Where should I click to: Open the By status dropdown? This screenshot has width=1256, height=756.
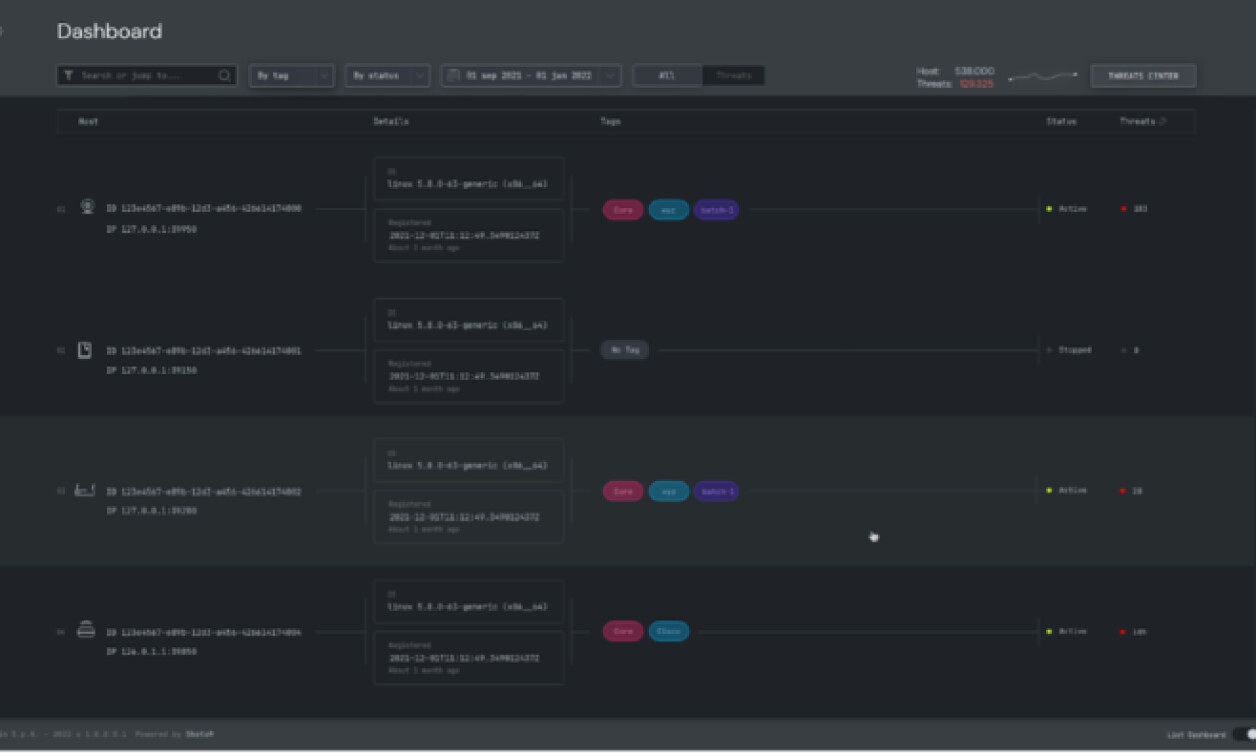386,75
